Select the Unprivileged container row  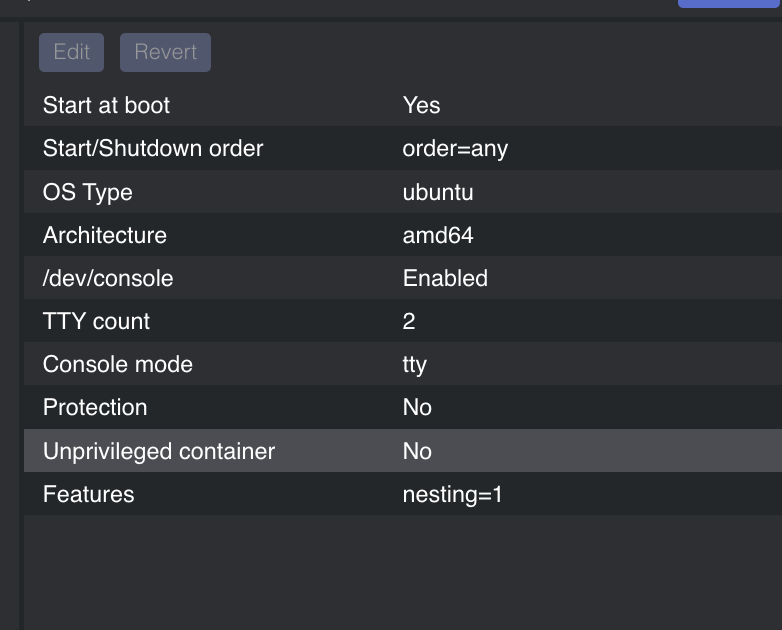click(403, 450)
